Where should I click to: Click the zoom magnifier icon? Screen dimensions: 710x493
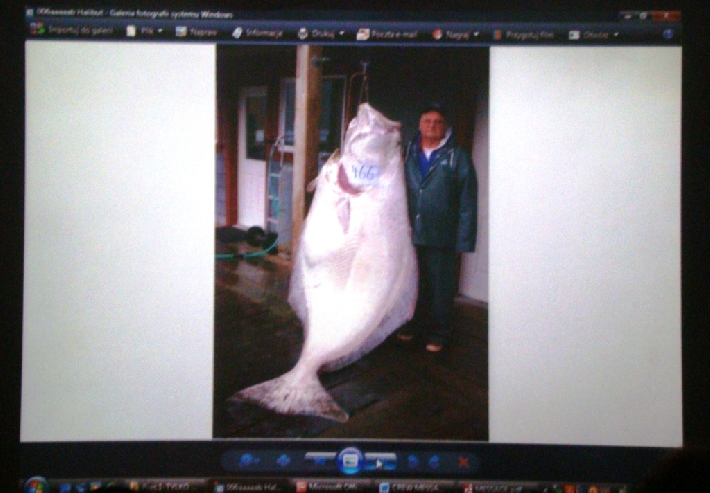pos(246,460)
